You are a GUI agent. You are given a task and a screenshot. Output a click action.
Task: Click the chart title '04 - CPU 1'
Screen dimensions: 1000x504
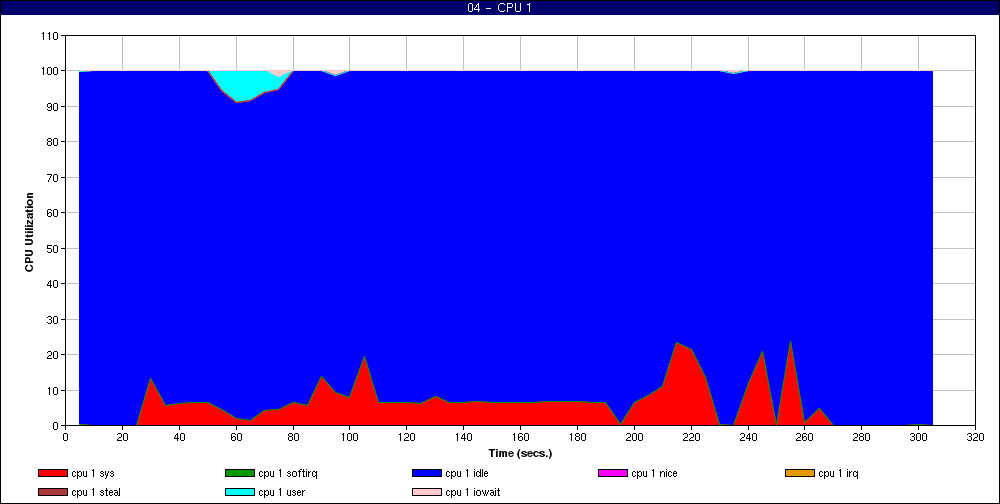pyautogui.click(x=499, y=8)
